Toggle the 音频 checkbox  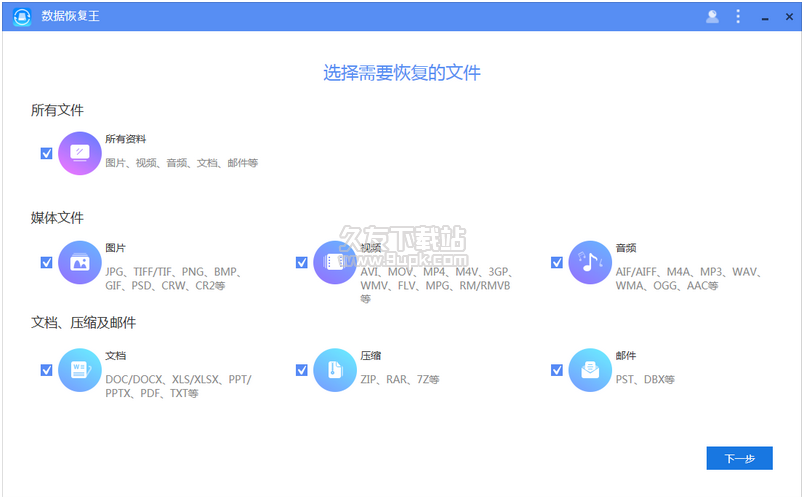557,262
